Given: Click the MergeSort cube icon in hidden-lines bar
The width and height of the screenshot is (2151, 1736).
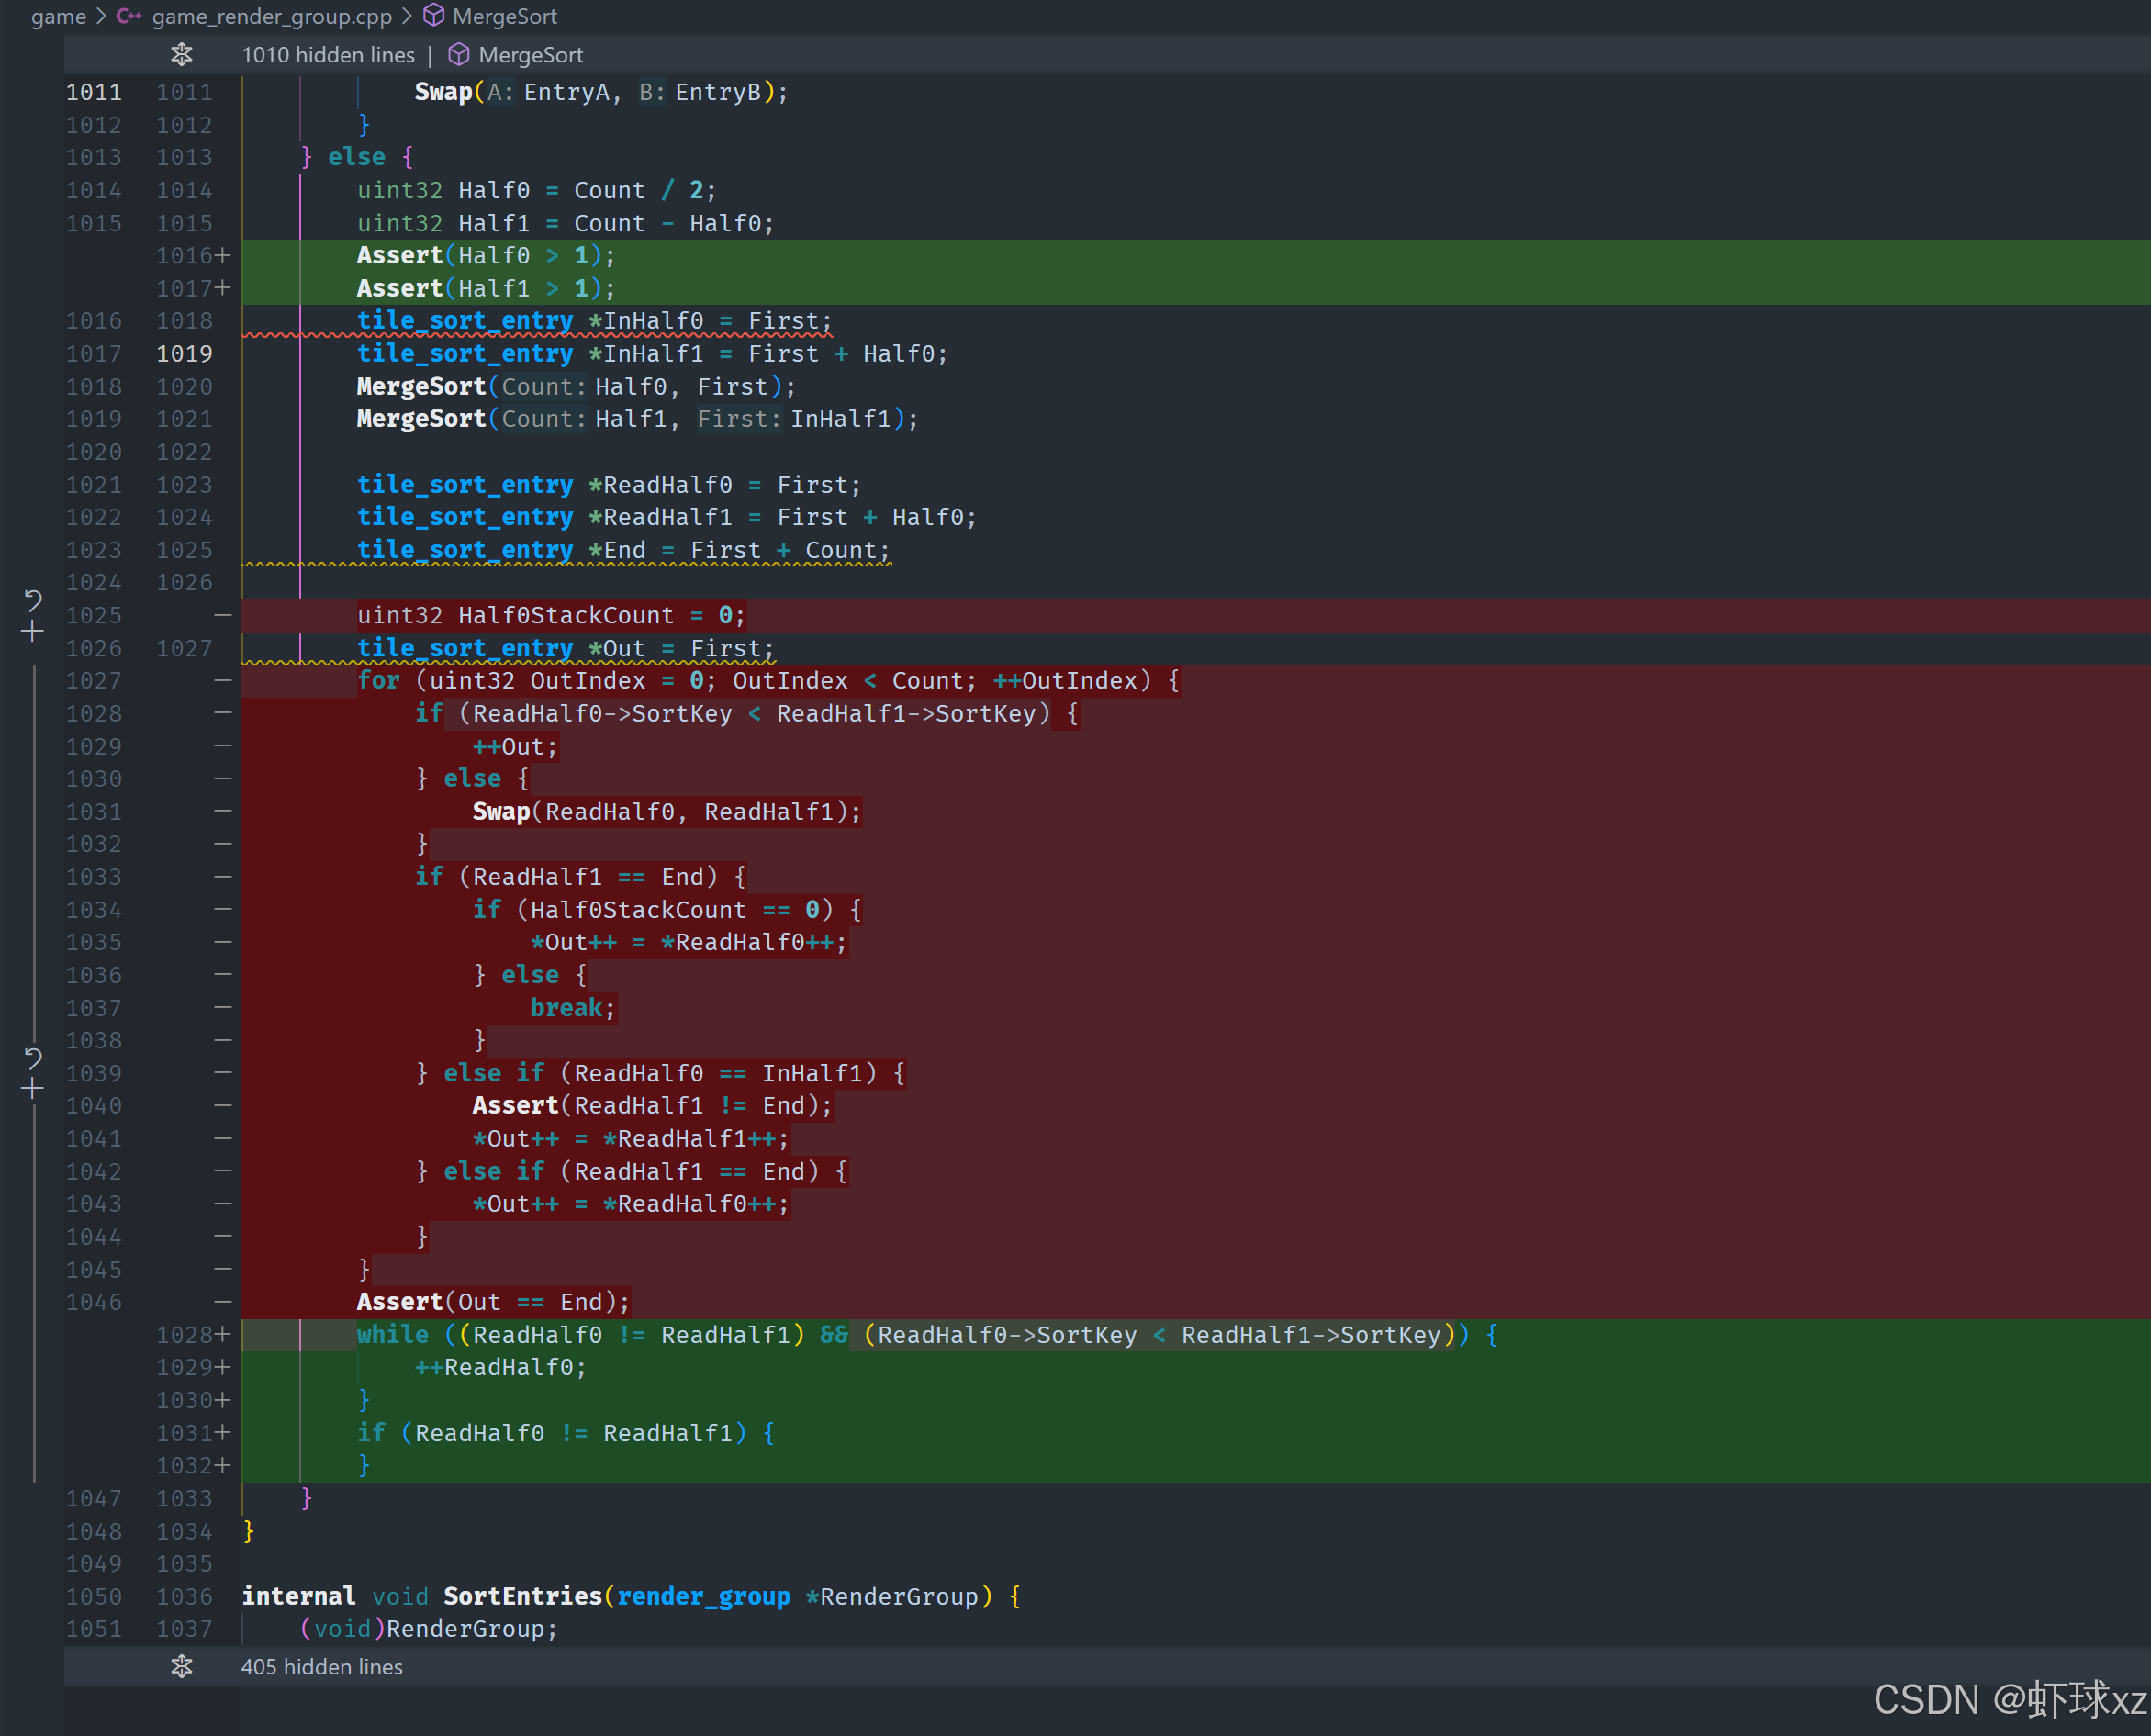Looking at the screenshot, I should click(x=458, y=54).
